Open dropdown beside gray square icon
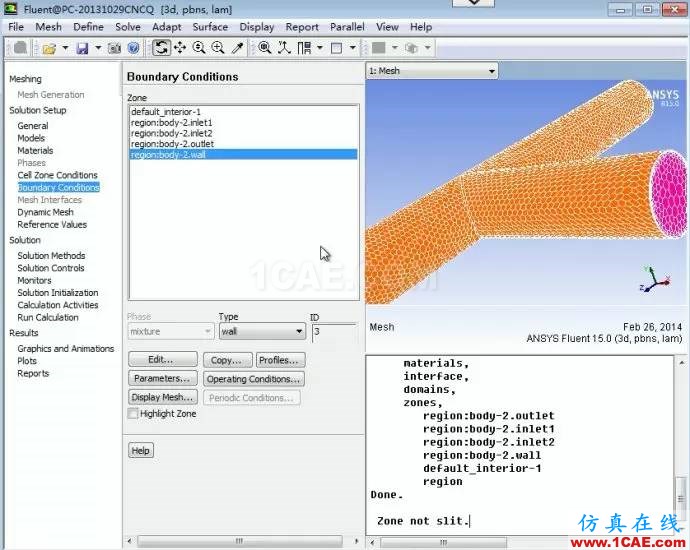 coord(394,48)
